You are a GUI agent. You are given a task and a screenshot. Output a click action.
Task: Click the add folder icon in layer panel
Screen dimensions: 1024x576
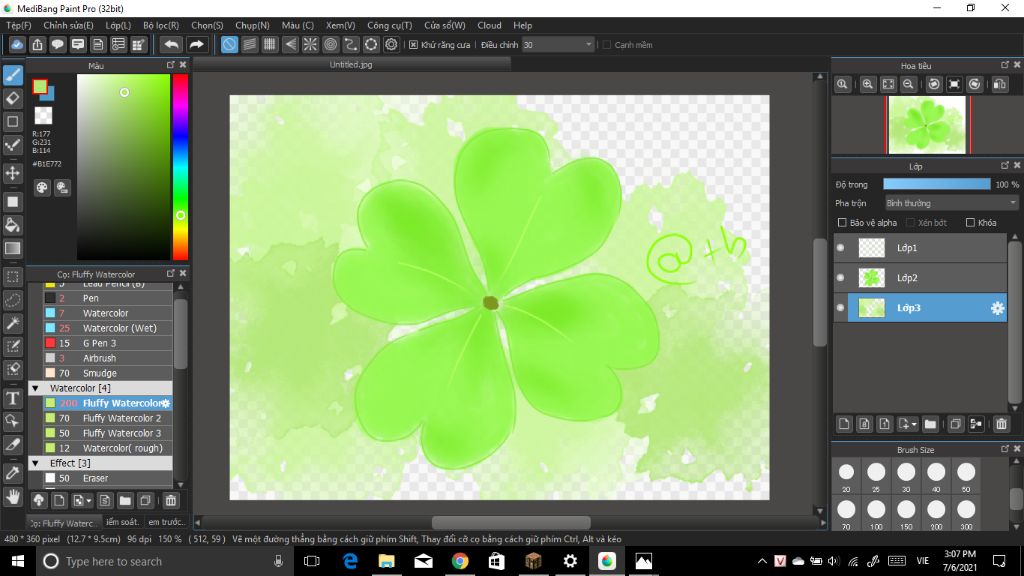[x=930, y=424]
